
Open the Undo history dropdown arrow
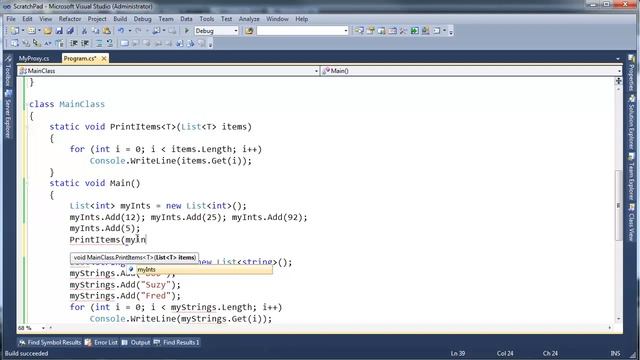point(130,31)
